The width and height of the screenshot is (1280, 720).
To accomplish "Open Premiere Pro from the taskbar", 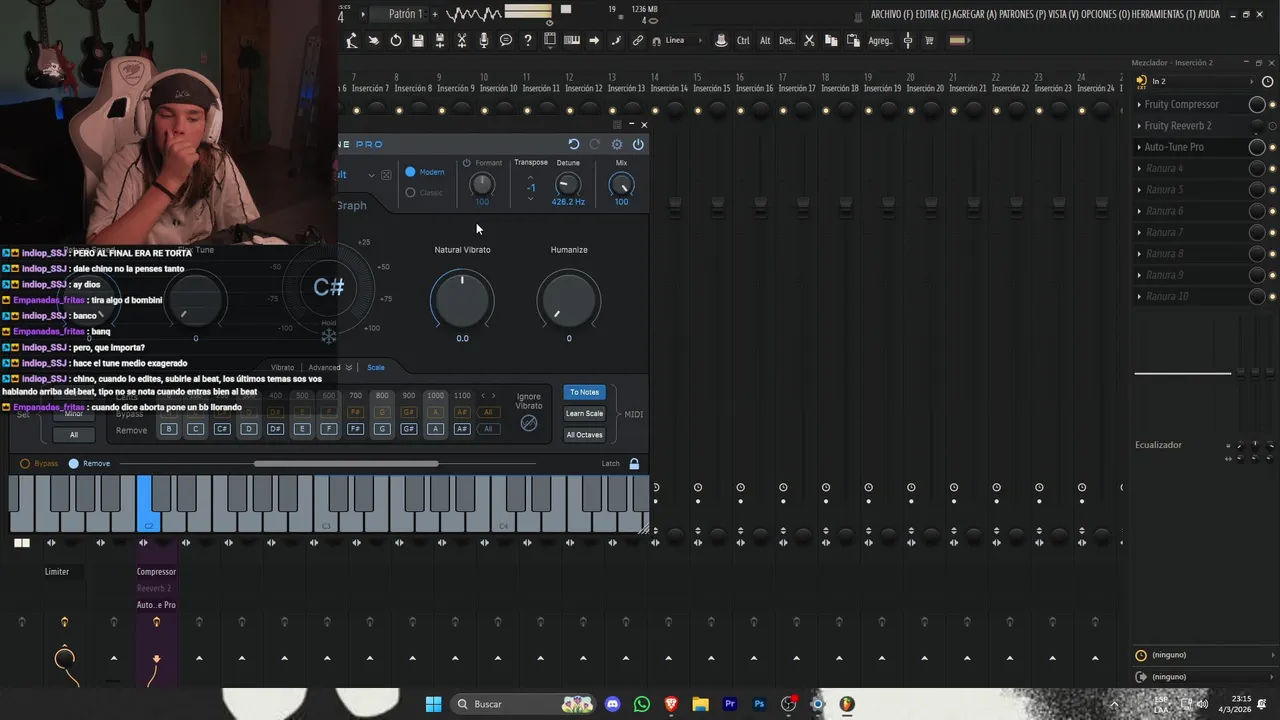I will point(730,704).
